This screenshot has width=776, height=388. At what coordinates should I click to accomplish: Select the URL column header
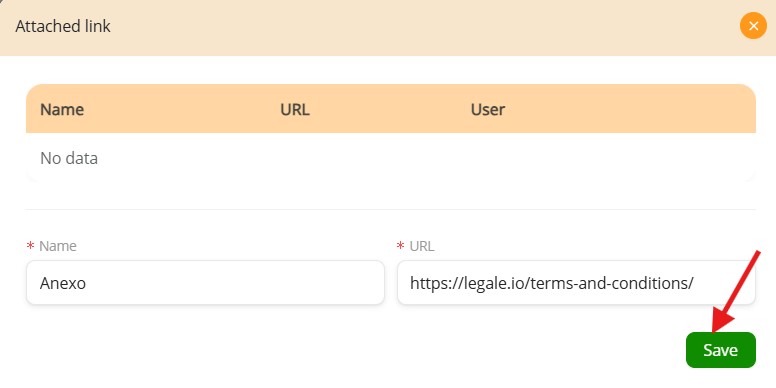pyautogui.click(x=295, y=109)
